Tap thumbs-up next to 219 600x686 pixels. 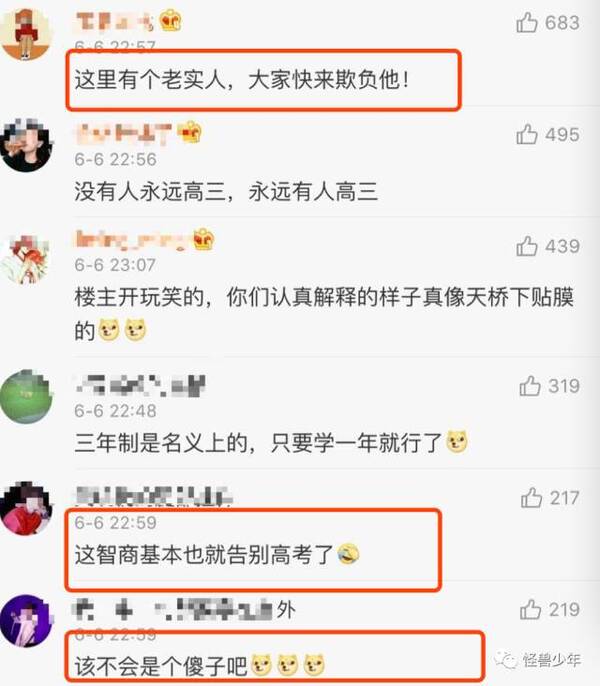[530, 609]
